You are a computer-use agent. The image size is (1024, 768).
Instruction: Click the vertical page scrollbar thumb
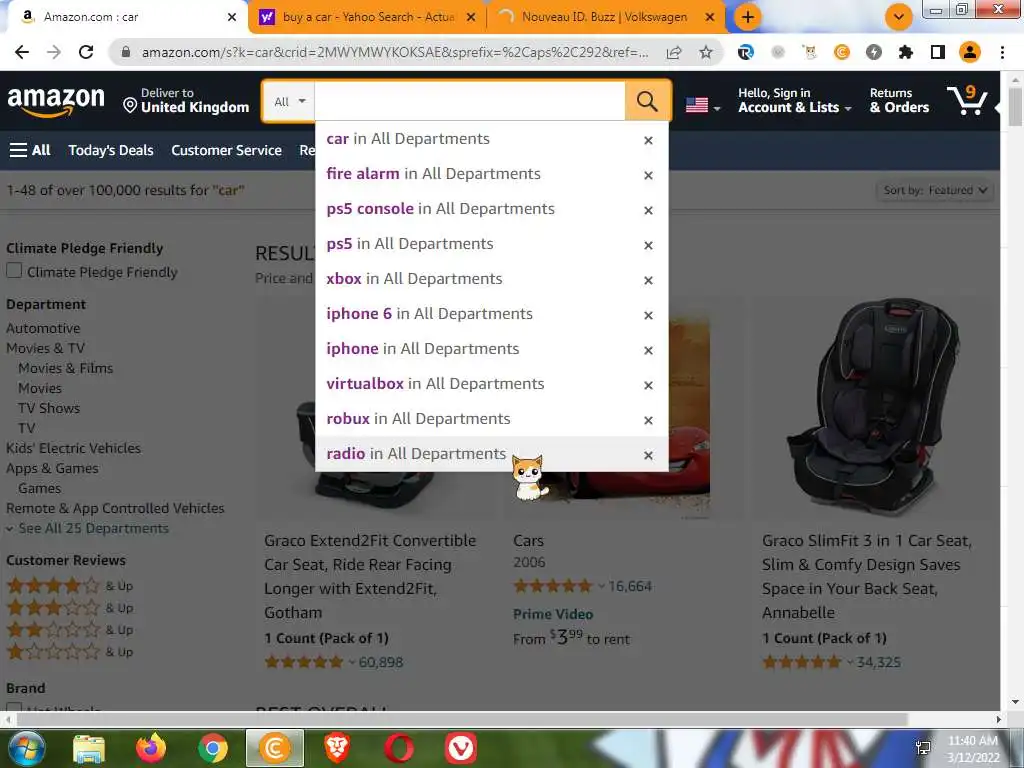pos(1015,108)
